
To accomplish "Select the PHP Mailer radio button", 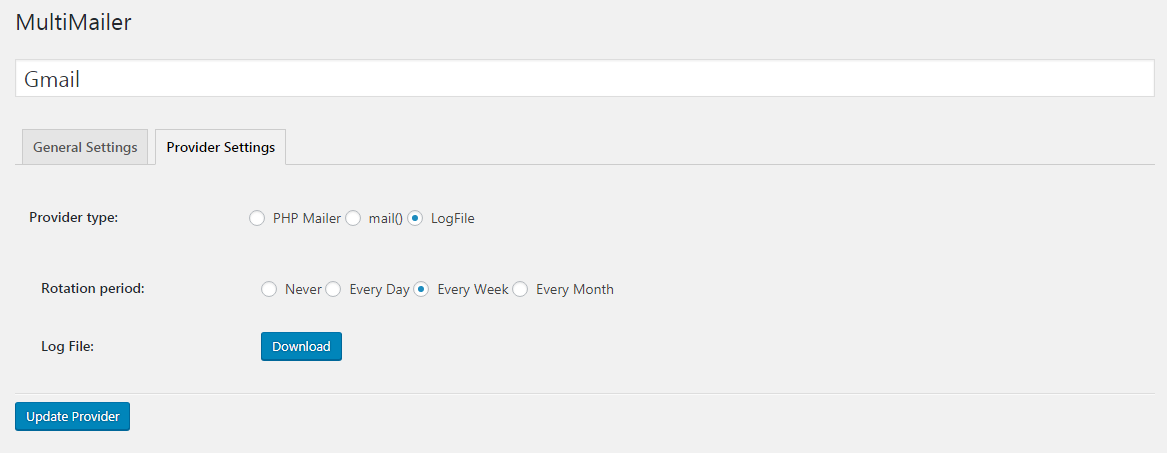I will tap(257, 218).
